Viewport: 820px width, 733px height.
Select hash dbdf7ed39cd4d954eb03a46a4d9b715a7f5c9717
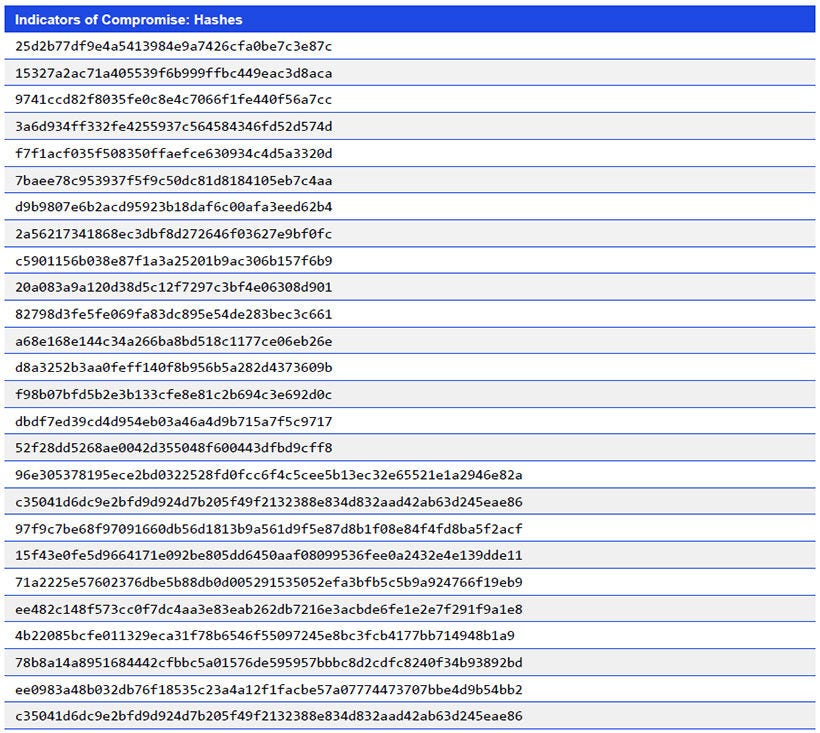pos(174,421)
